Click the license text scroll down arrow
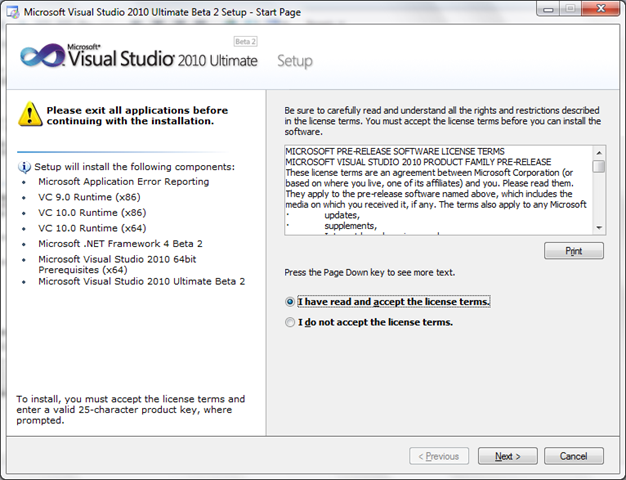 click(x=599, y=228)
